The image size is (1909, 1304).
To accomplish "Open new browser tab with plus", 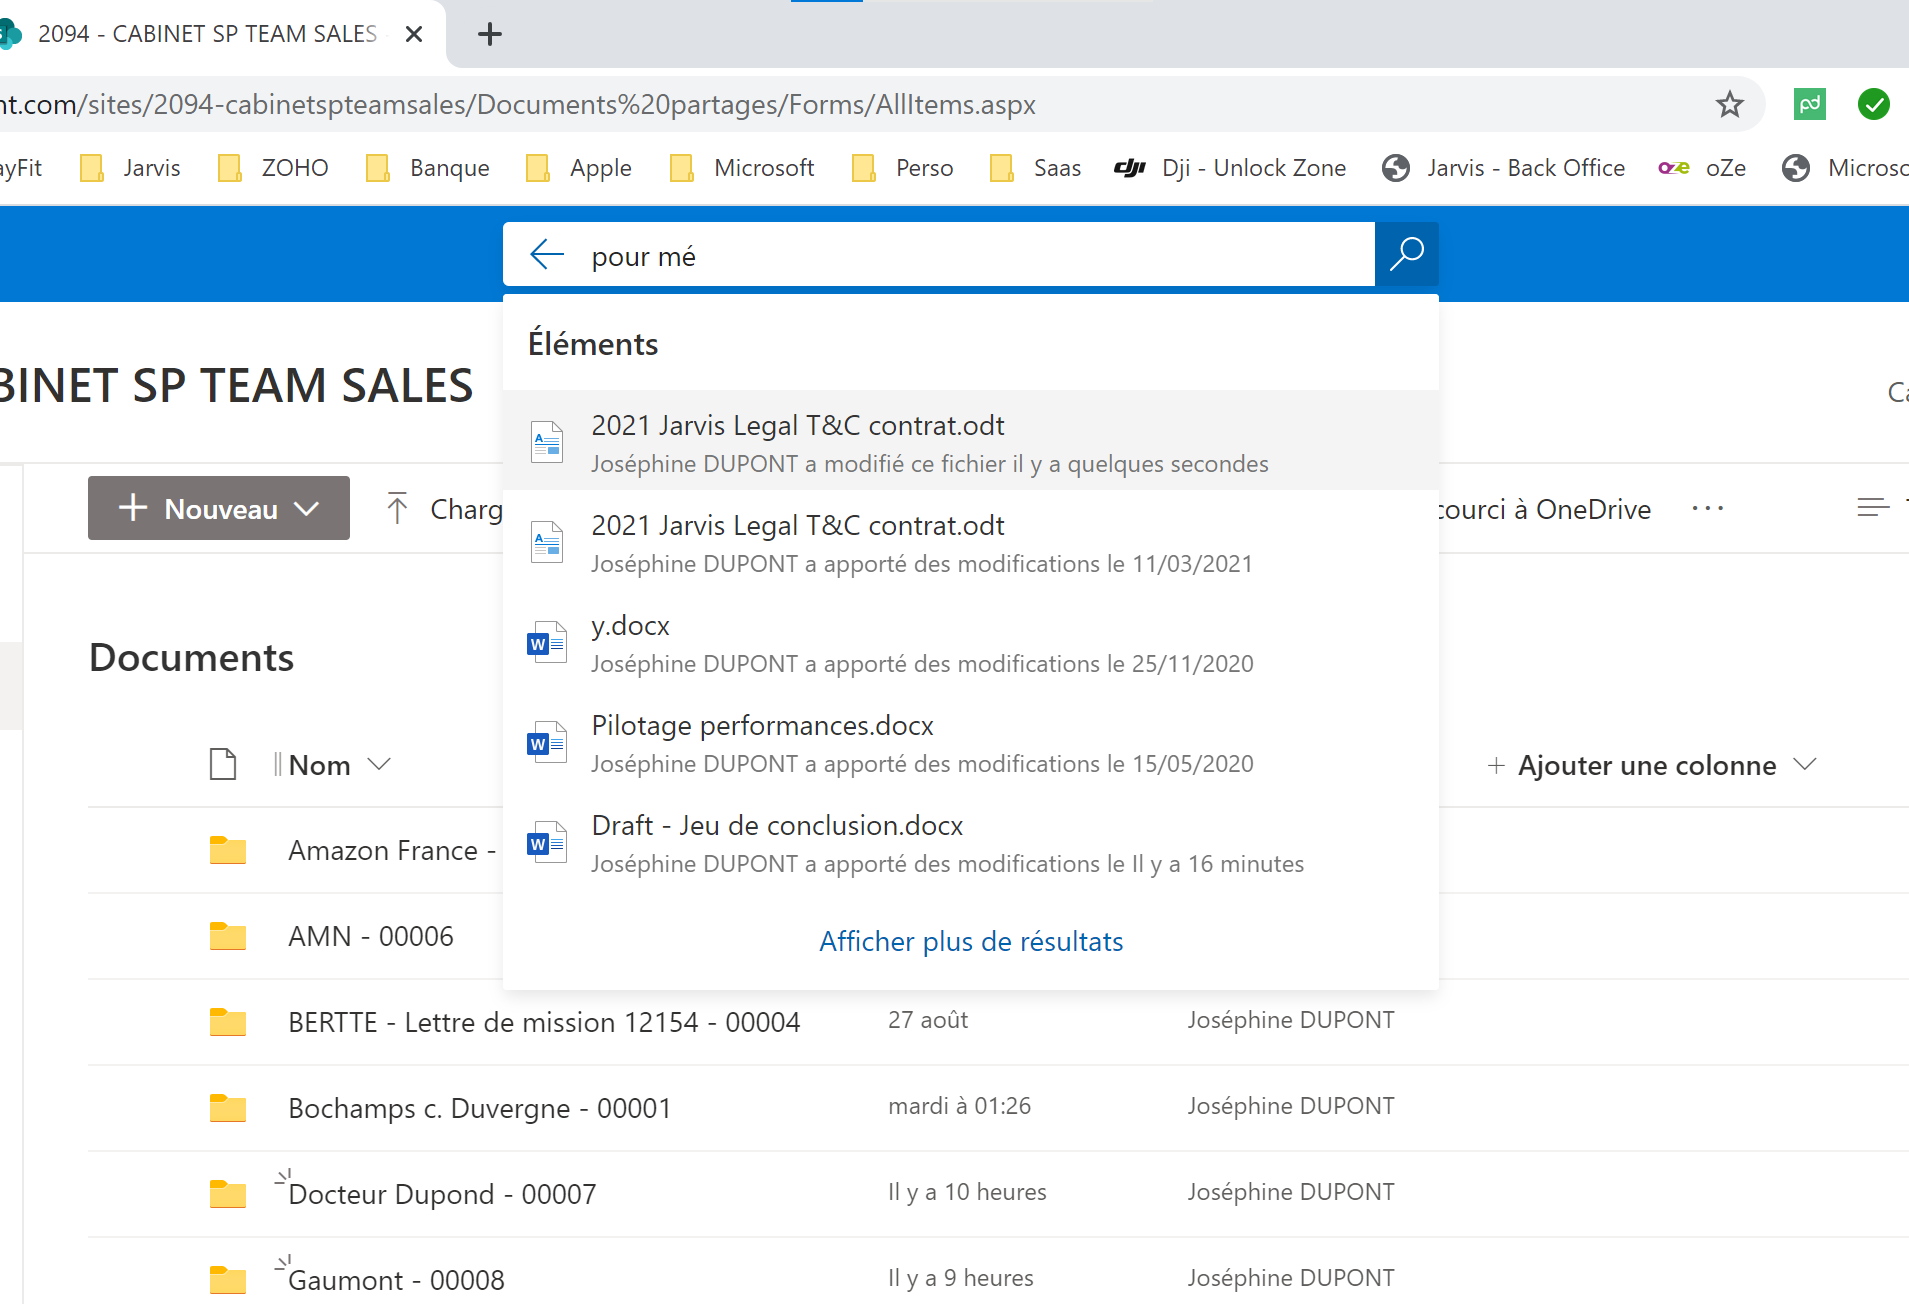I will click(489, 34).
